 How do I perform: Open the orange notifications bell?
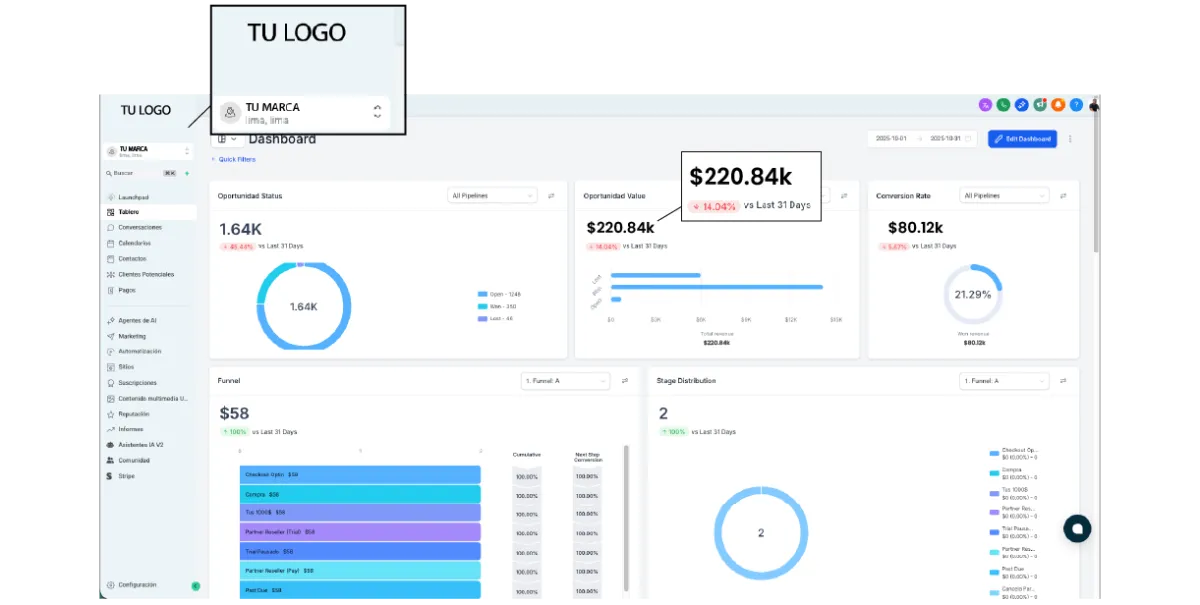click(x=1058, y=104)
